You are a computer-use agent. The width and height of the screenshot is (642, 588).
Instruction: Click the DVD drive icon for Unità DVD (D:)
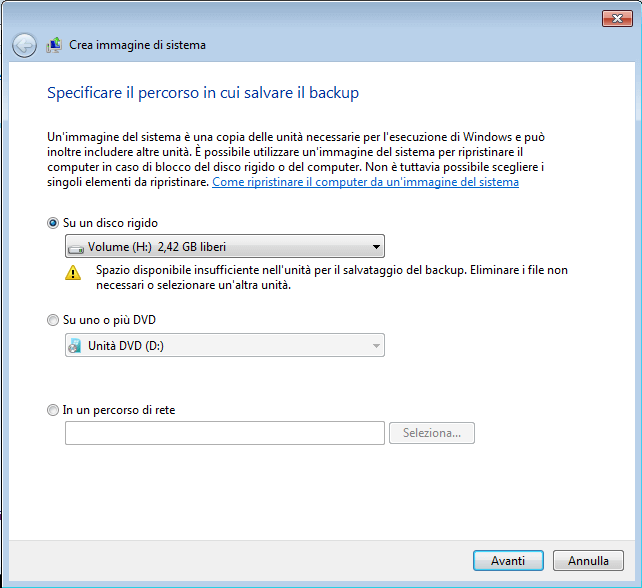[76, 346]
